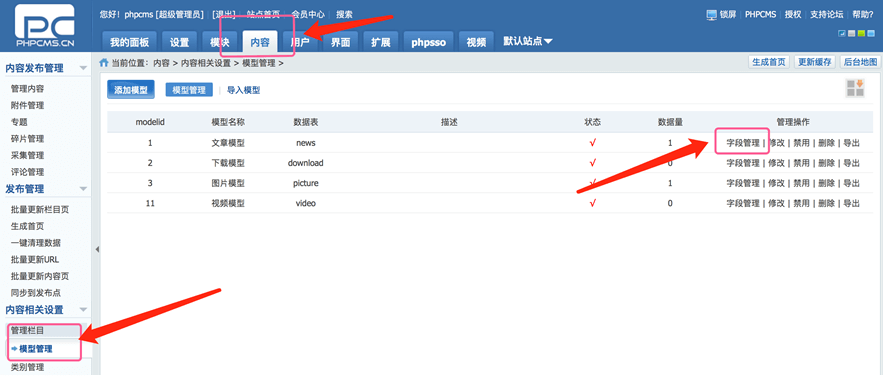
Task: Click the PHPCMS.CN logo
Action: pos(45,26)
